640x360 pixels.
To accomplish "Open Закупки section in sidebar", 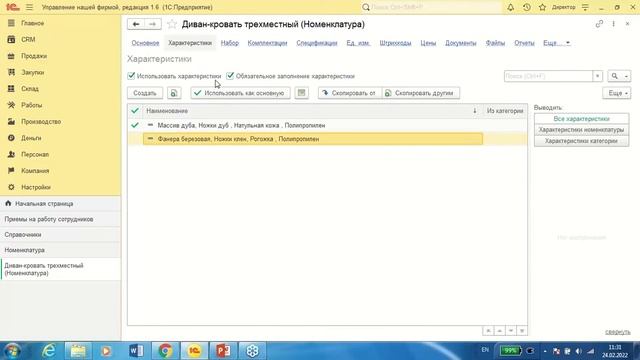I will click(33, 72).
